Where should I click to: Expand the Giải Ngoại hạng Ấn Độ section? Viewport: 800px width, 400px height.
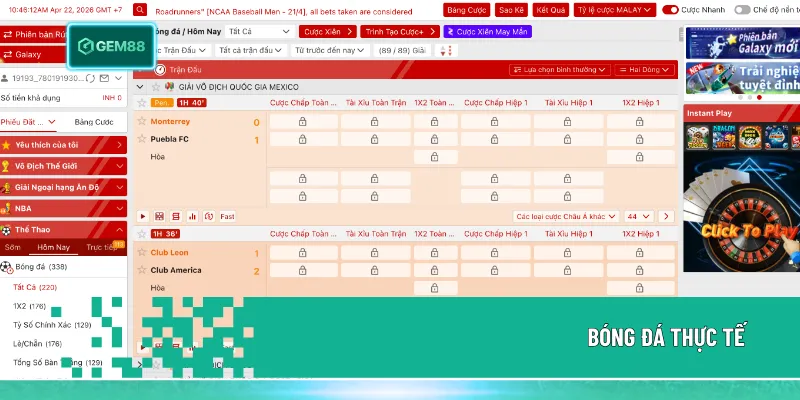point(63,187)
